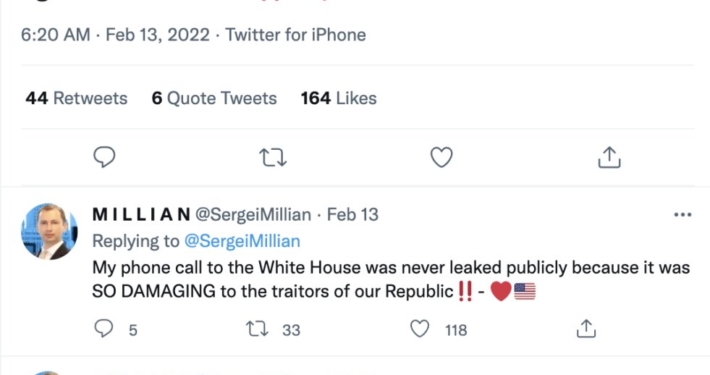Open the MILLIAN display name profile
Viewport: 710px width, 375px height.
tap(142, 214)
